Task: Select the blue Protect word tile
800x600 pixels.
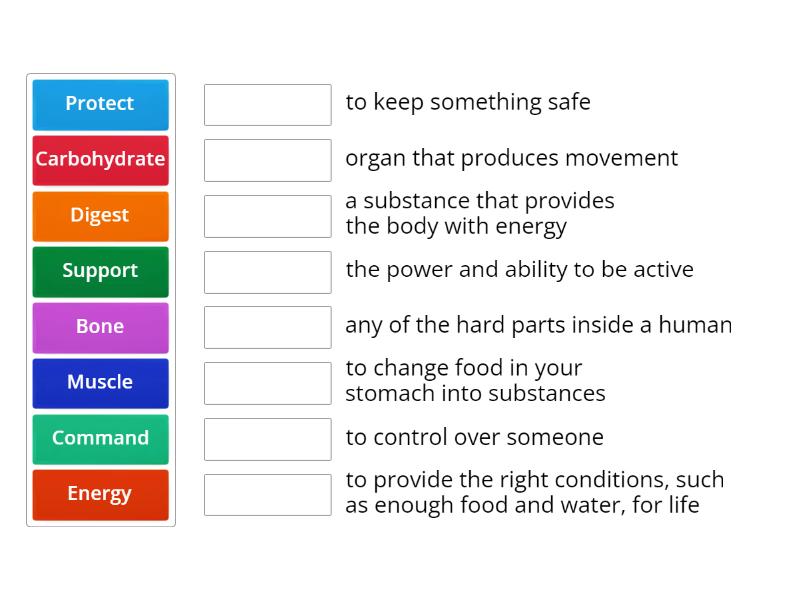Action: 100,104
